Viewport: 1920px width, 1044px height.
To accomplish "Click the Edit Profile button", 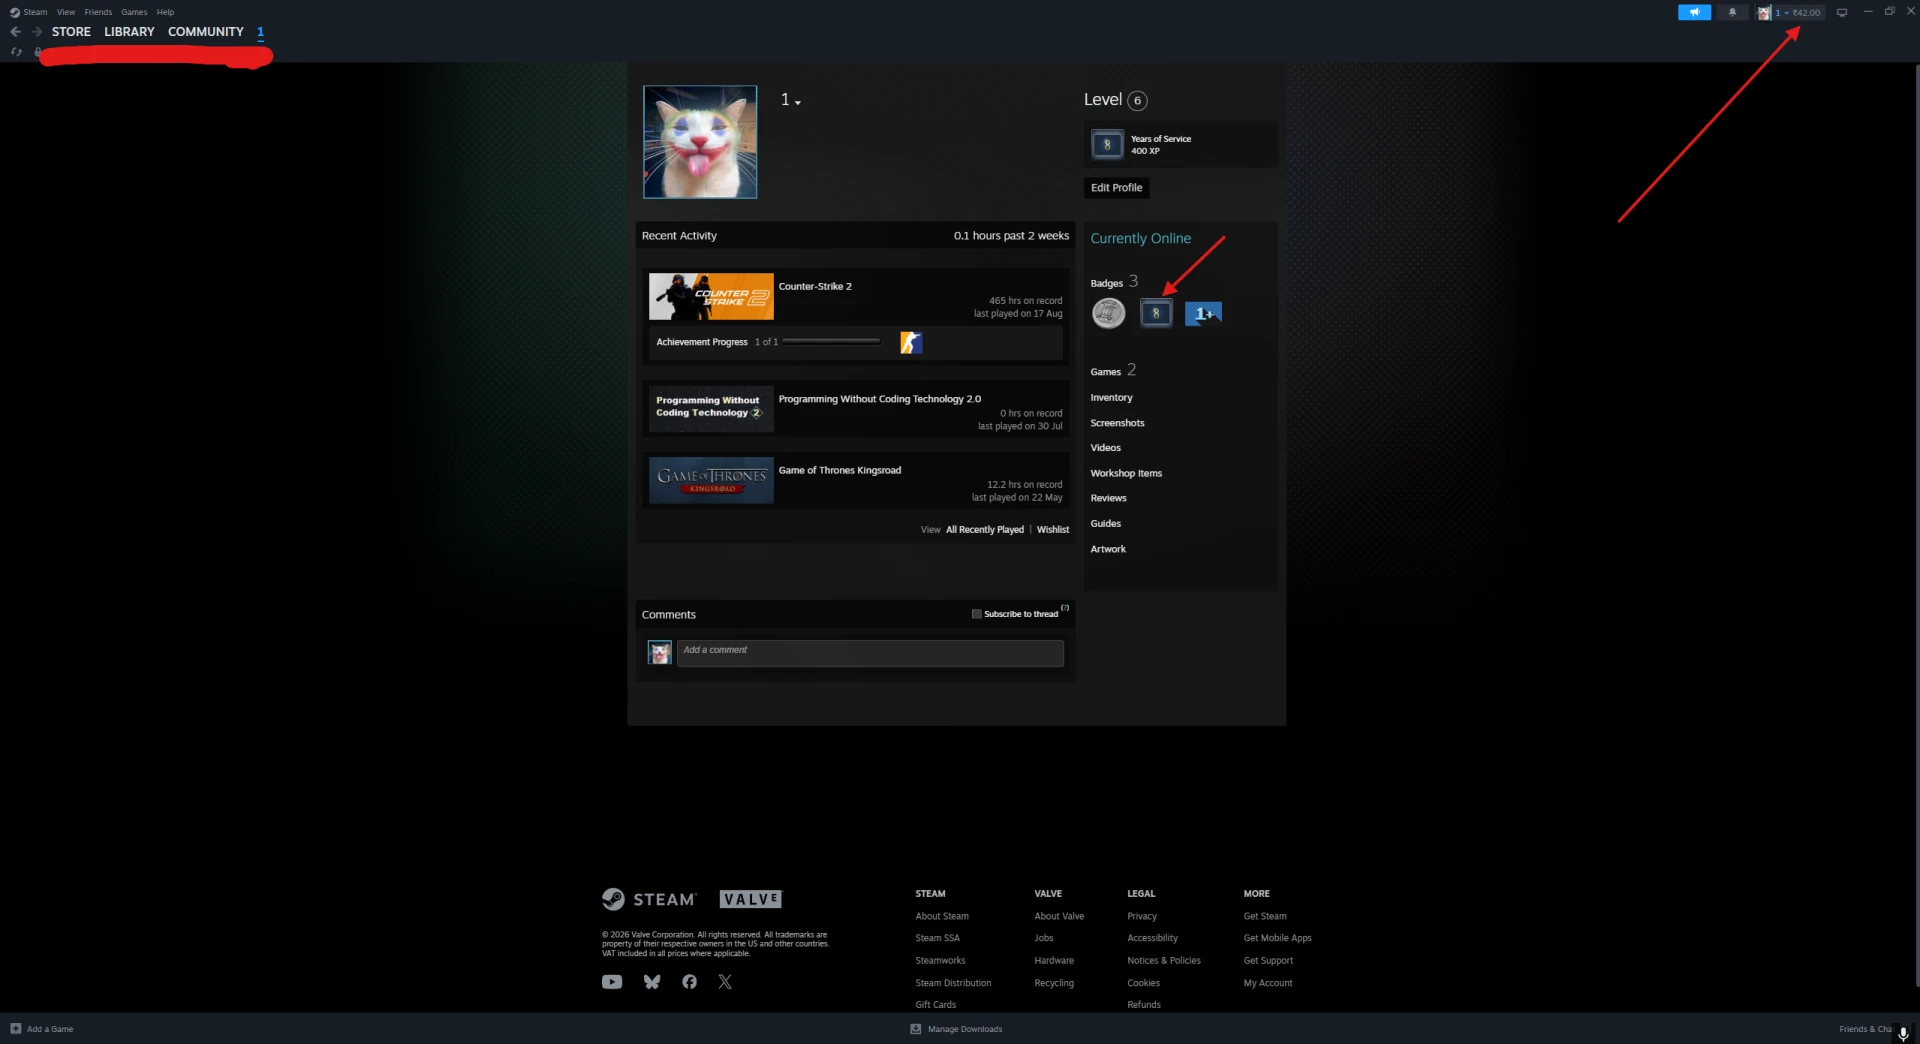I will point(1116,188).
